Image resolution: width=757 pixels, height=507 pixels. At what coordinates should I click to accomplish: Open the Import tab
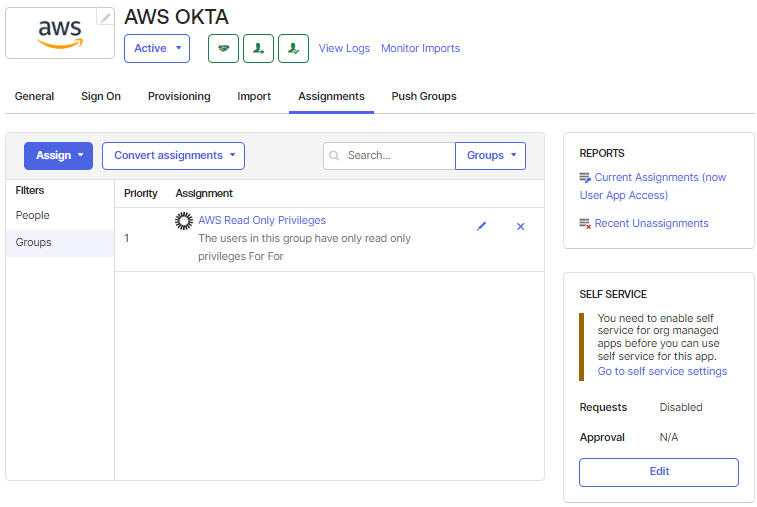point(254,96)
